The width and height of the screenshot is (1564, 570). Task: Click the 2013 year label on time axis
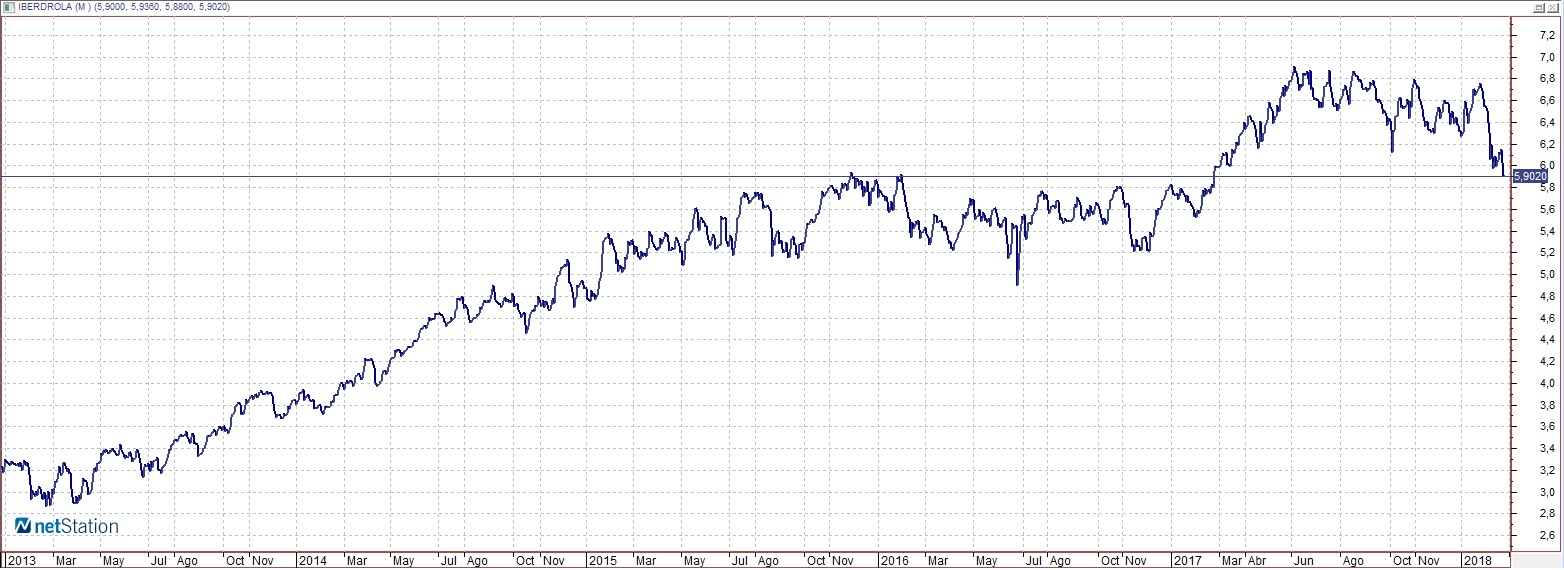20,561
